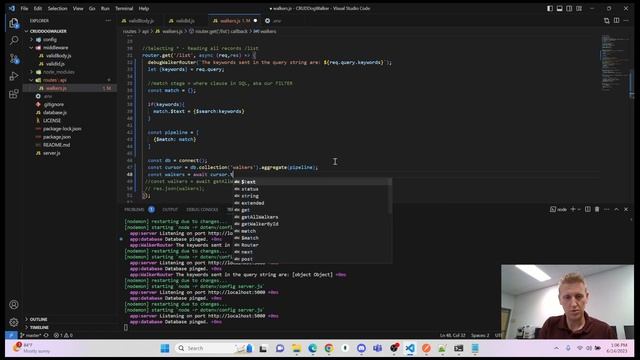The image size is (640, 360).
Task: Click the Ln 48 cursor position status item
Action: coord(452,335)
